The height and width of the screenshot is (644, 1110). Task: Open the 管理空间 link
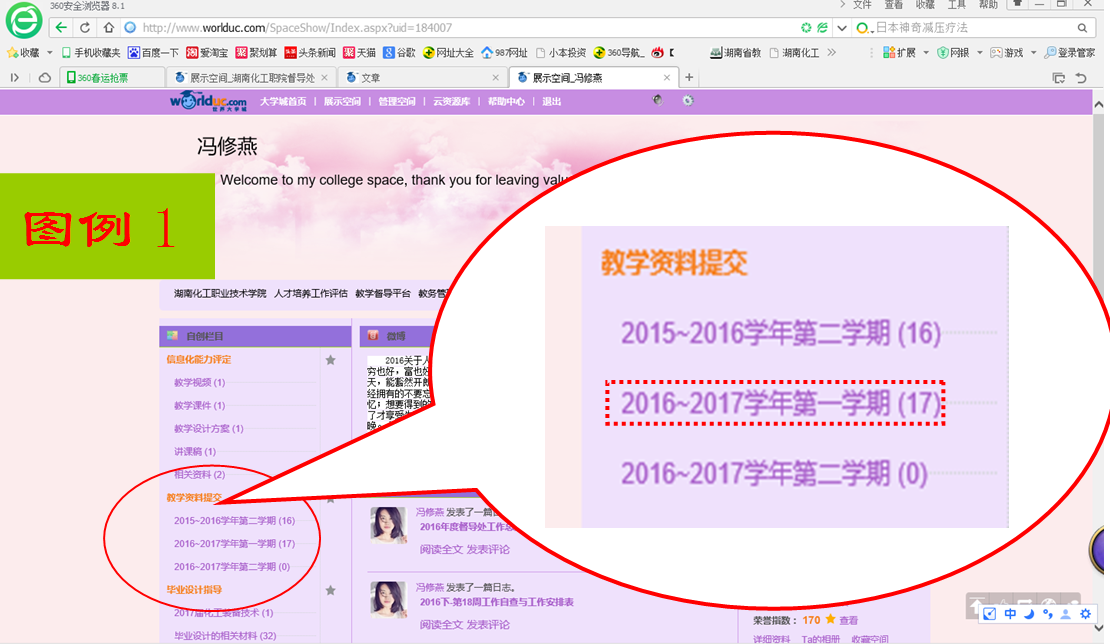(397, 101)
